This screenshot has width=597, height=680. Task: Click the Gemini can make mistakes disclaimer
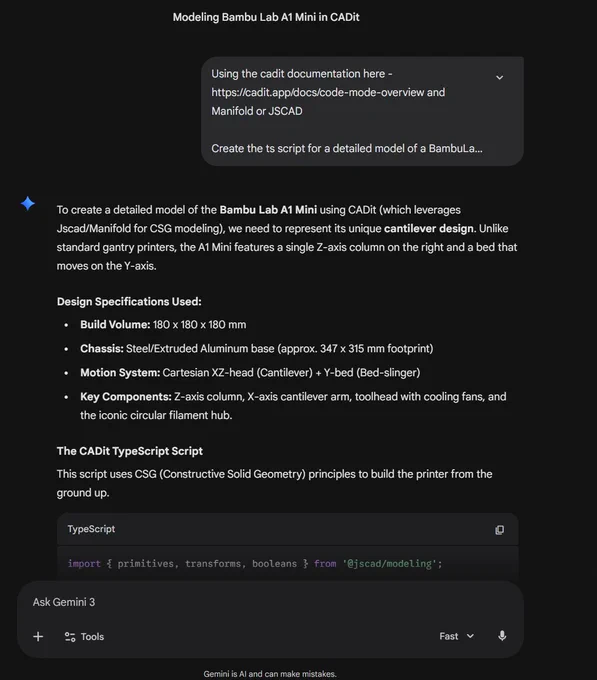tap(270, 674)
